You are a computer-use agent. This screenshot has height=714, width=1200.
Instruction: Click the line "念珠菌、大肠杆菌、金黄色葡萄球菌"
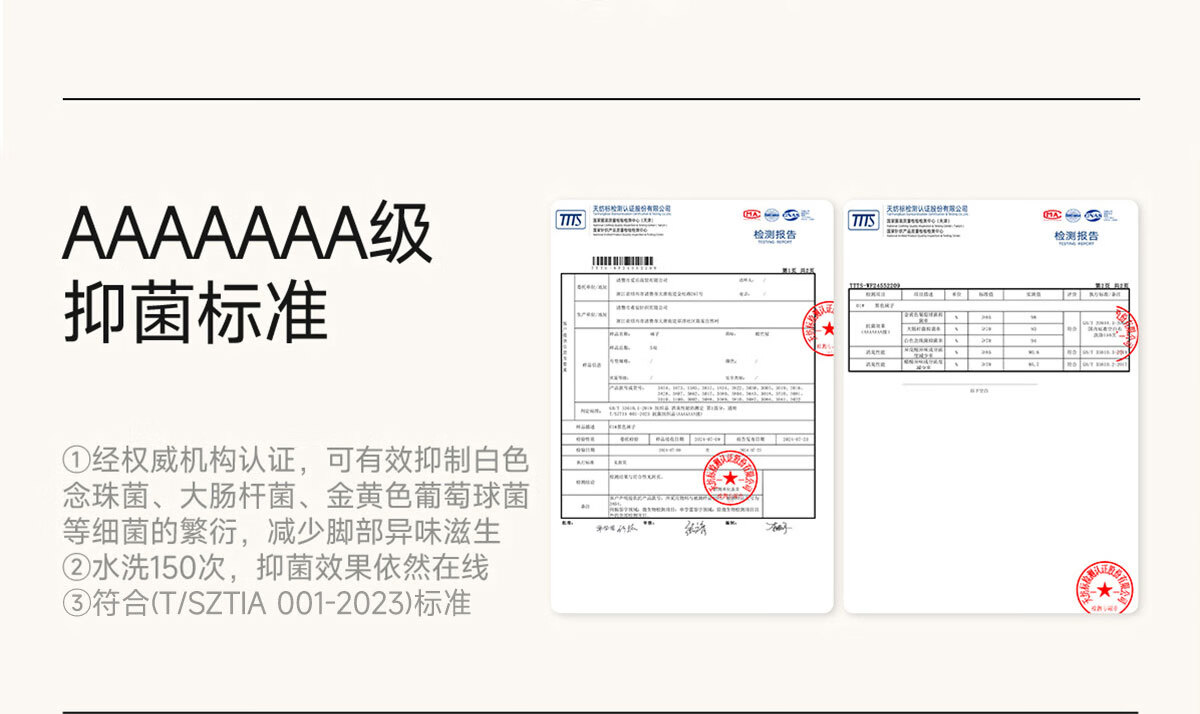coord(295,496)
